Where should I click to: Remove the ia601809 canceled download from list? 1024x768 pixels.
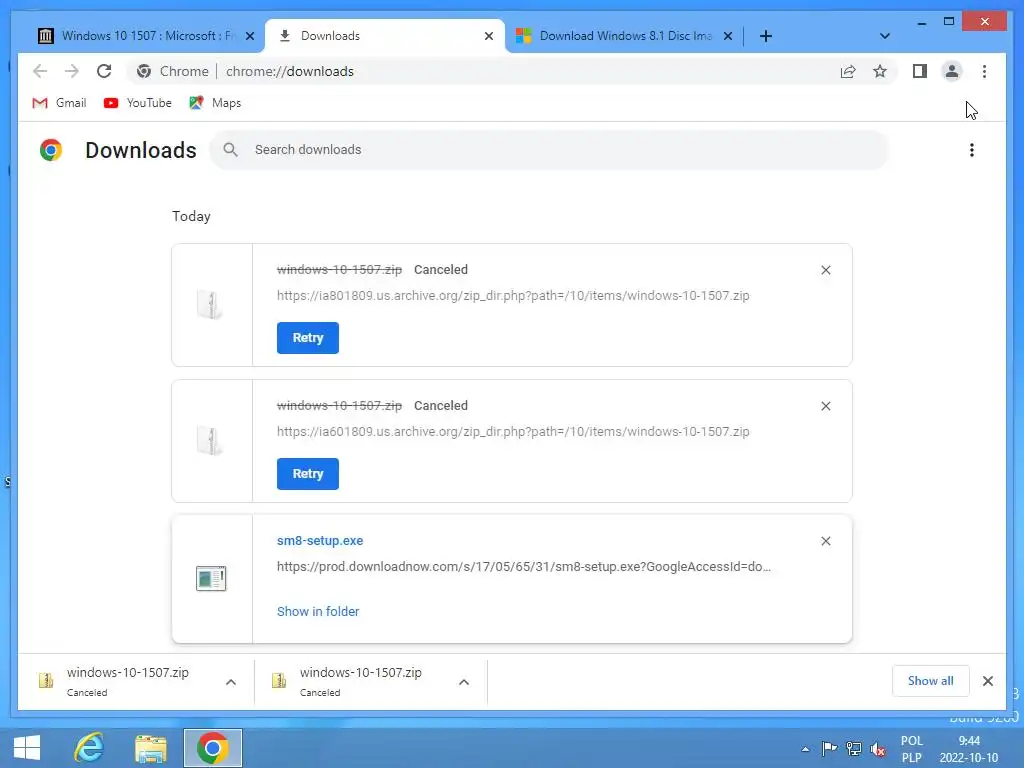[825, 406]
